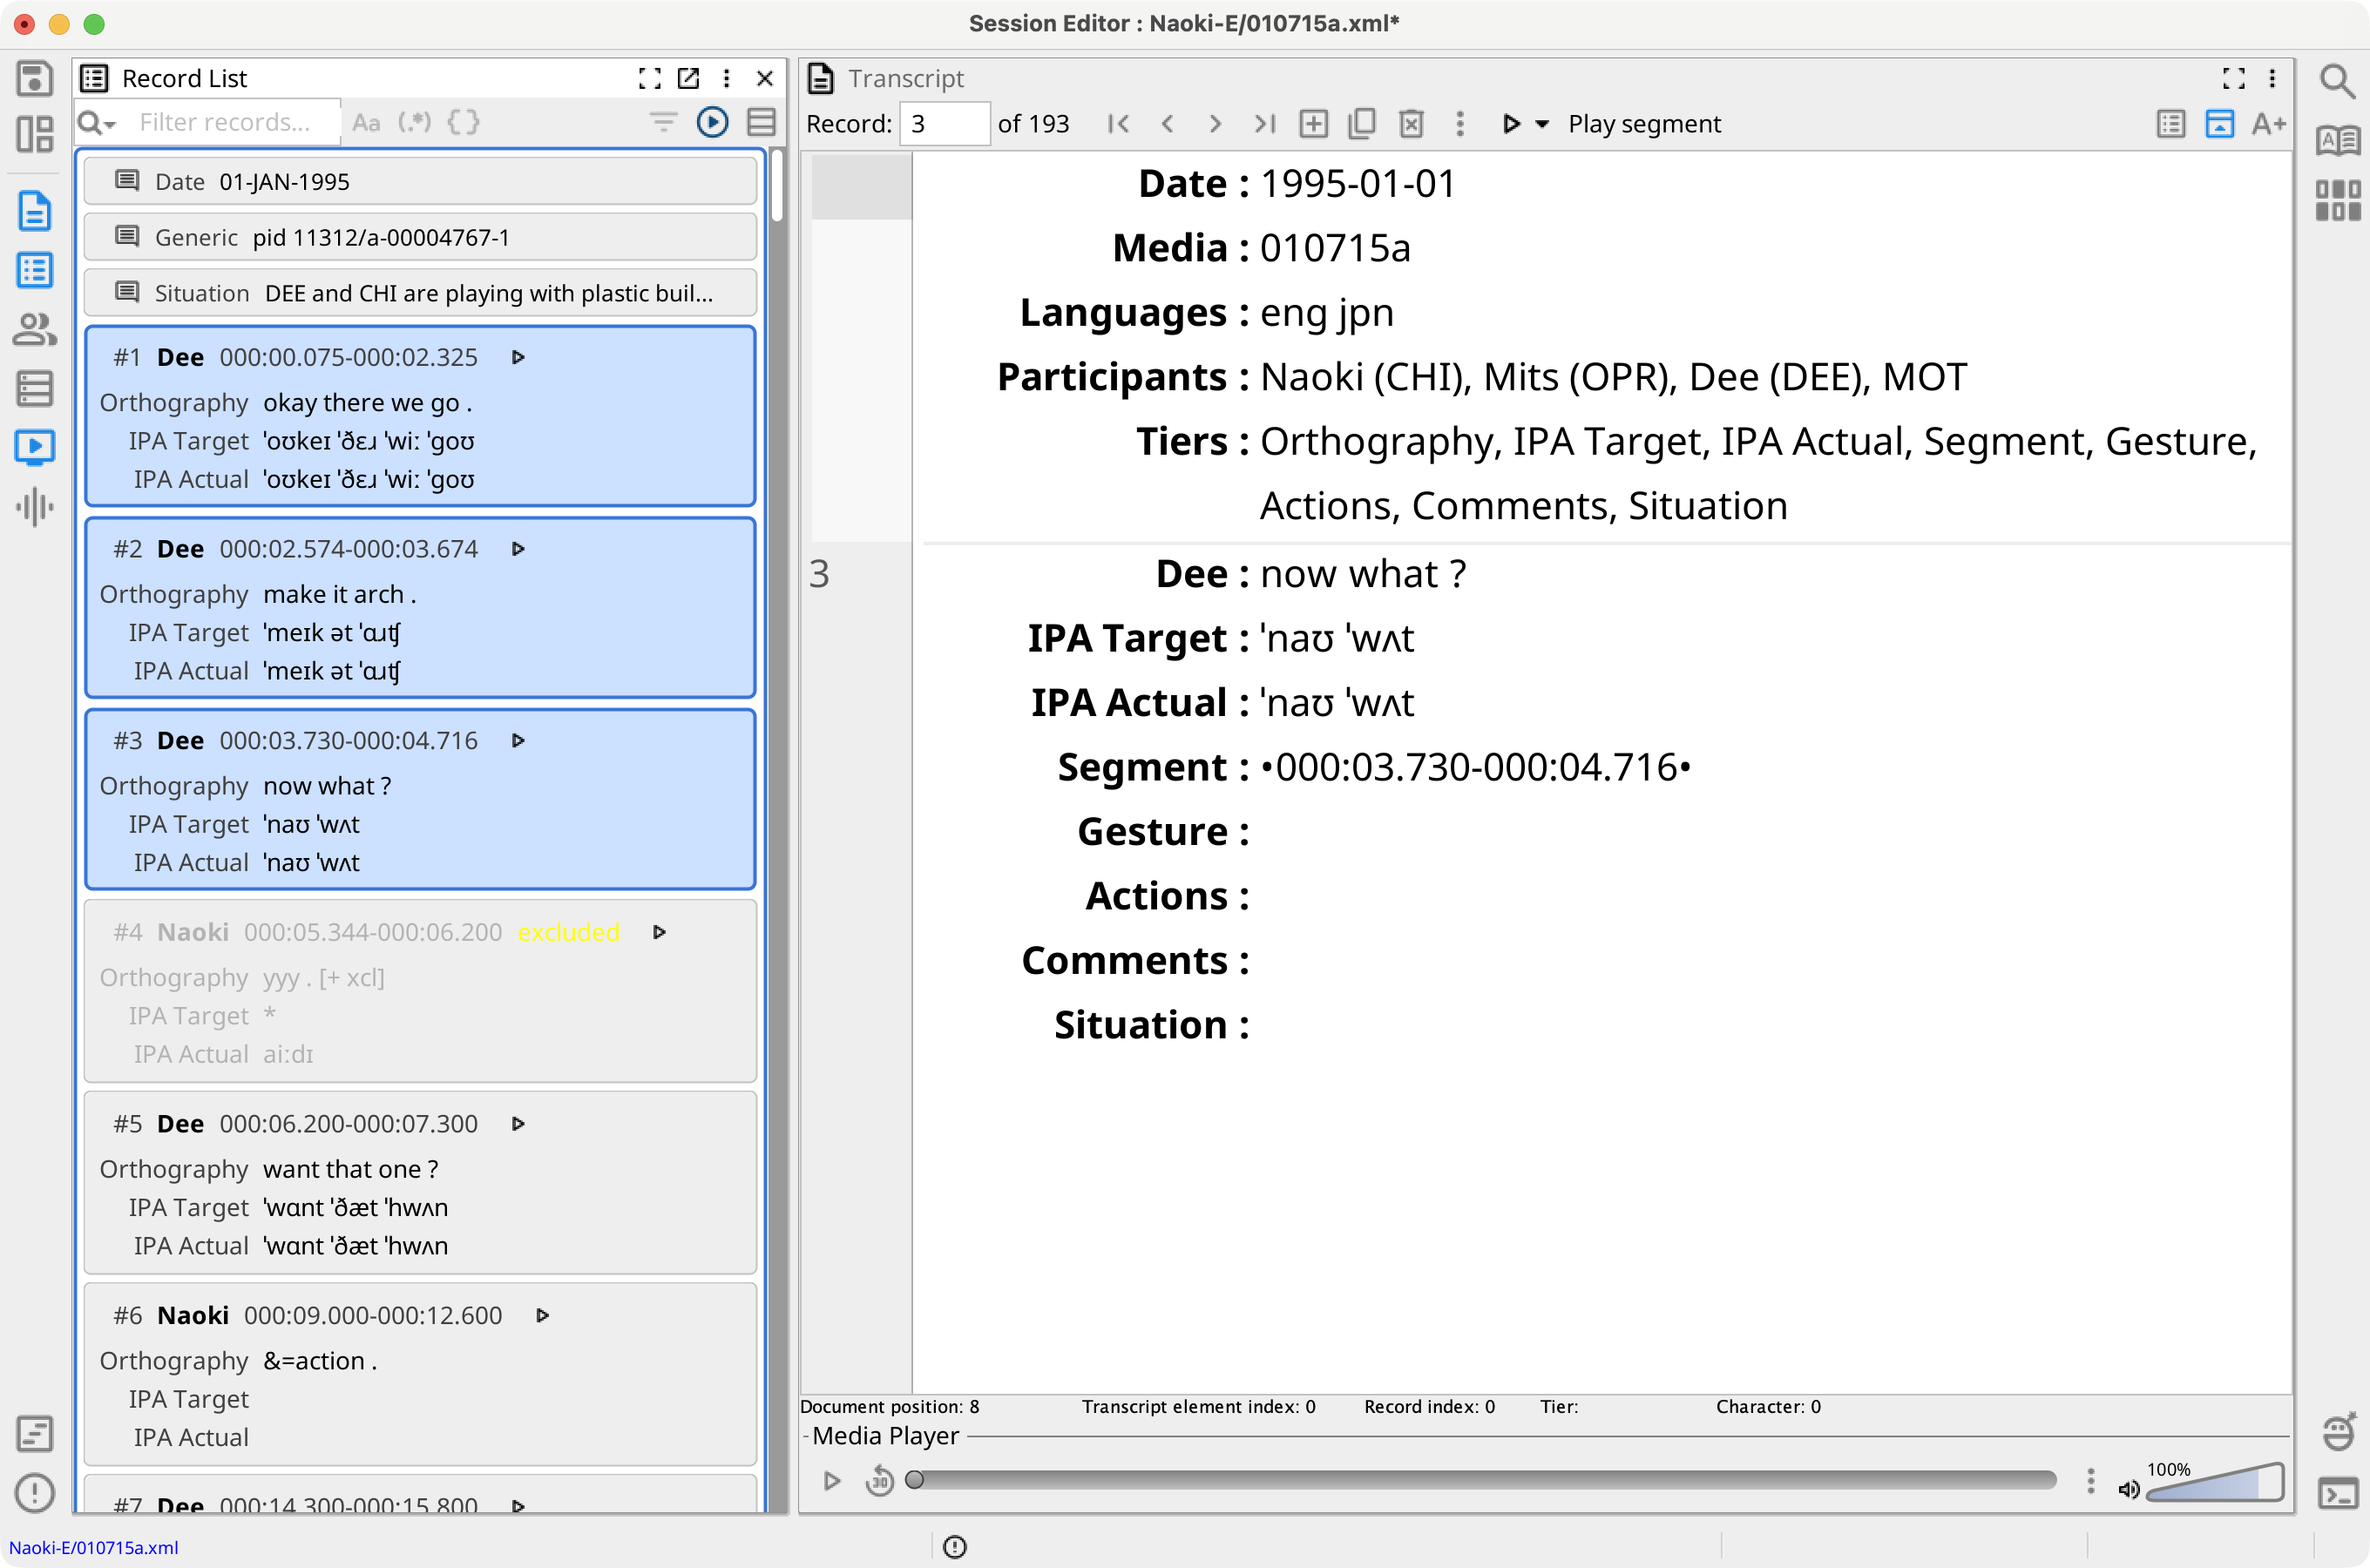Add a new record after current
The image size is (2370, 1568).
[x=1313, y=124]
